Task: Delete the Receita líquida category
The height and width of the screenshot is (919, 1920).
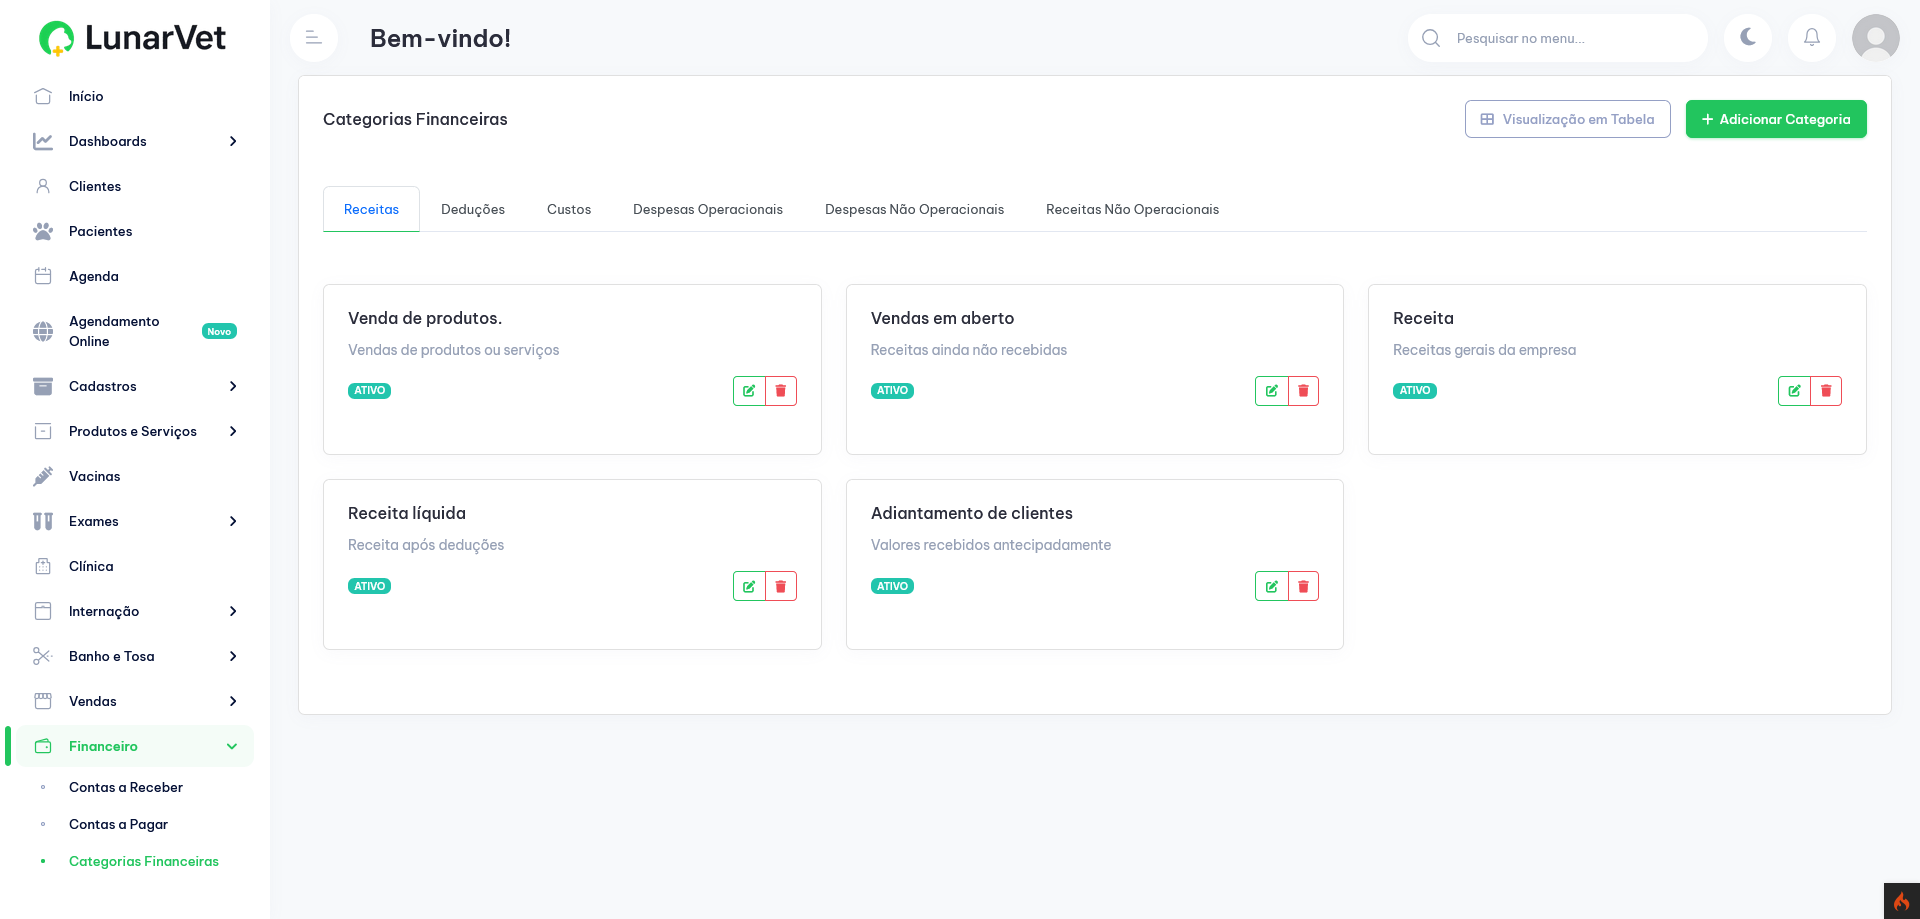Action: point(781,586)
